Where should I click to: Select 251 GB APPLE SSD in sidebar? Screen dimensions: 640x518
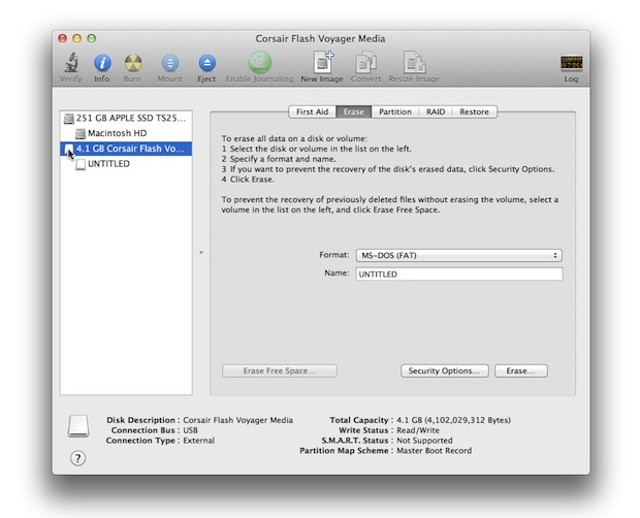pos(126,118)
